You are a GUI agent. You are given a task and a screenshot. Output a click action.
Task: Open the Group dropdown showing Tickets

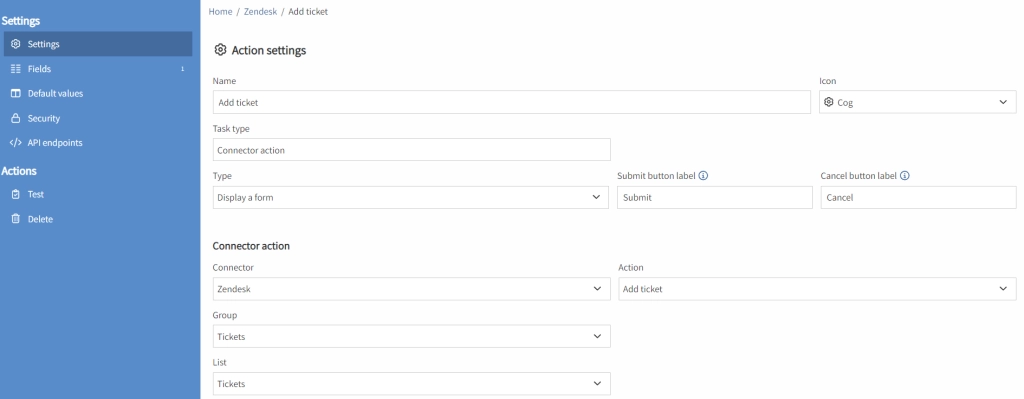coord(411,336)
